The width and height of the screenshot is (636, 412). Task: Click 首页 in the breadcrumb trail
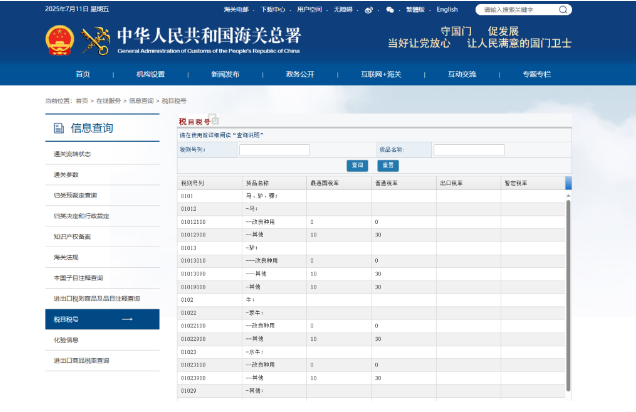click(82, 101)
